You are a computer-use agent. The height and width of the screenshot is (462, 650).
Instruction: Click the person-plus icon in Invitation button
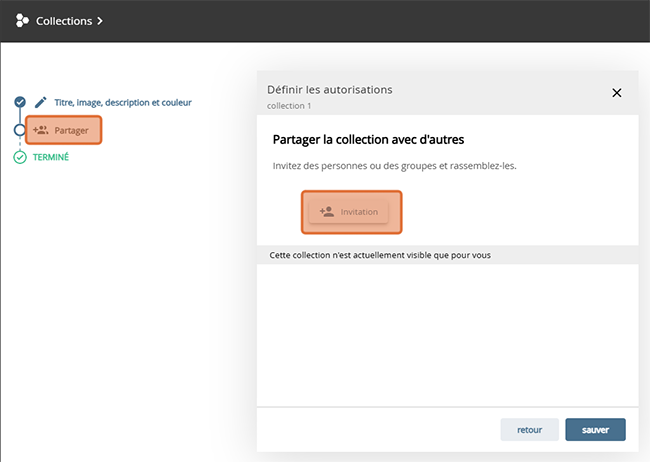pos(326,212)
